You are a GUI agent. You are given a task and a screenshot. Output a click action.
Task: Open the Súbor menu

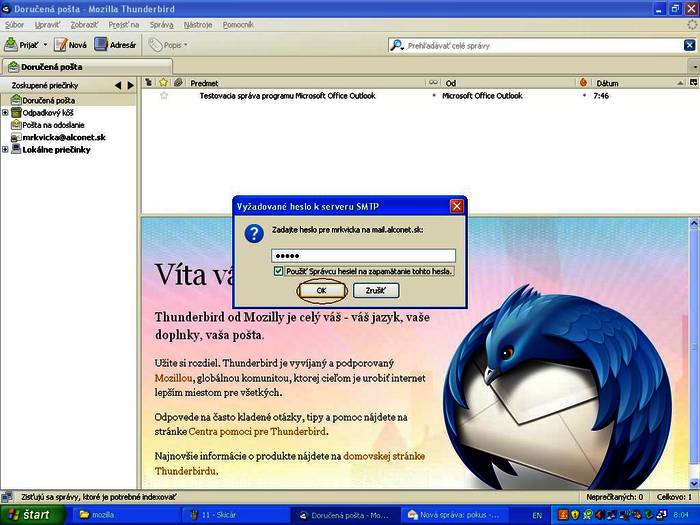coord(14,25)
